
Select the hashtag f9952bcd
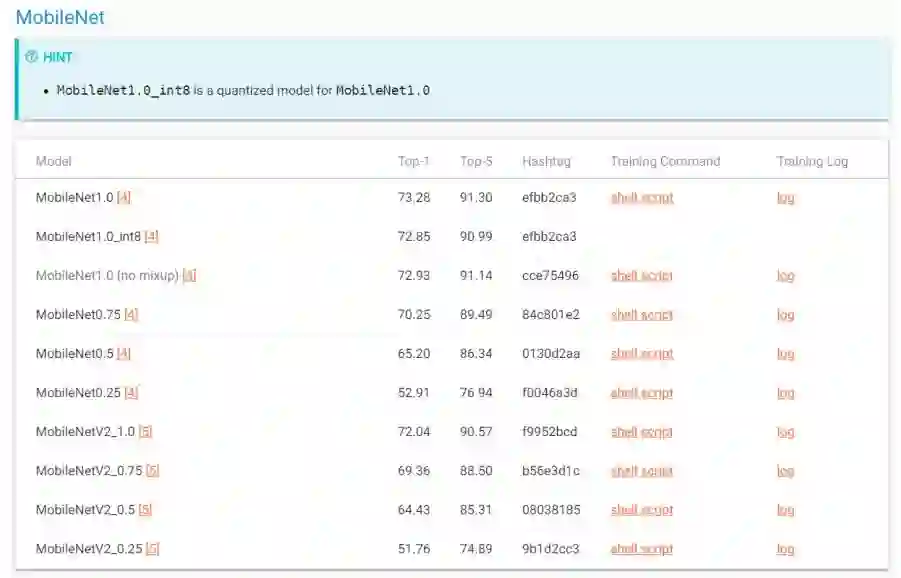coord(549,432)
